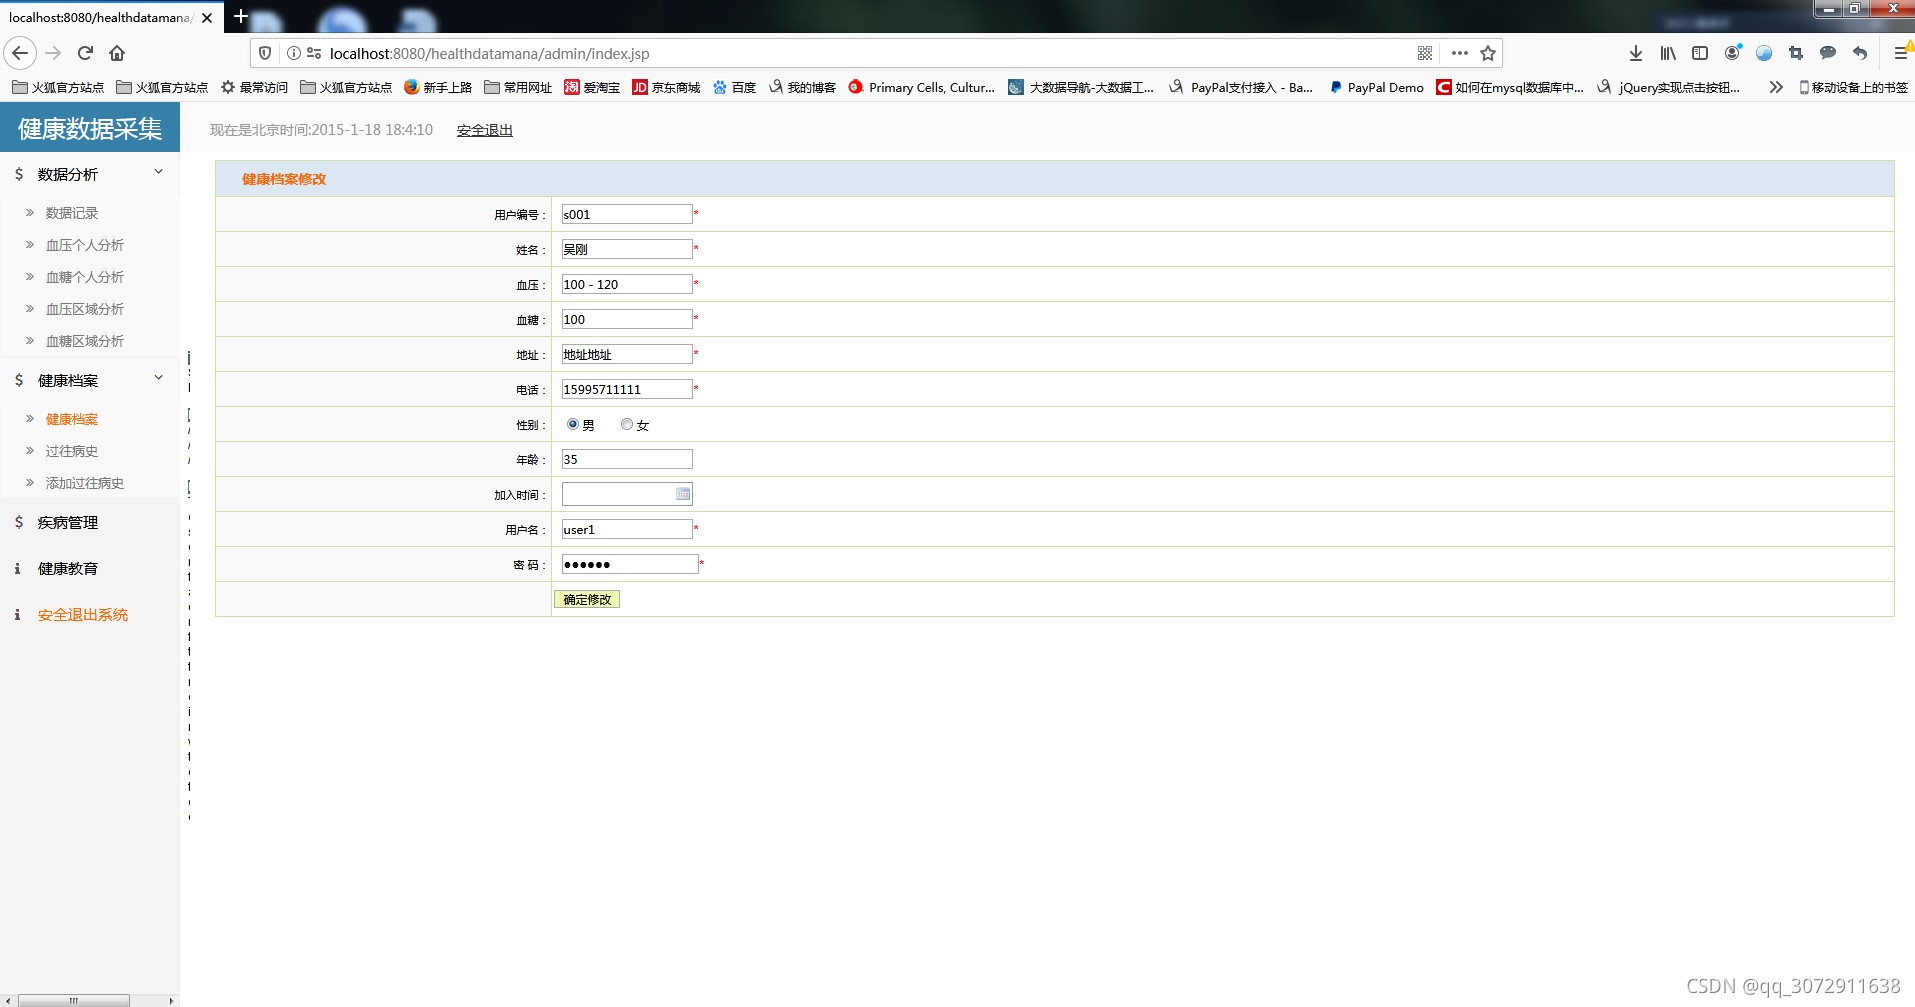Image resolution: width=1915 pixels, height=1007 pixels.
Task: Open the 最常访问 bookmark
Action: [x=254, y=87]
